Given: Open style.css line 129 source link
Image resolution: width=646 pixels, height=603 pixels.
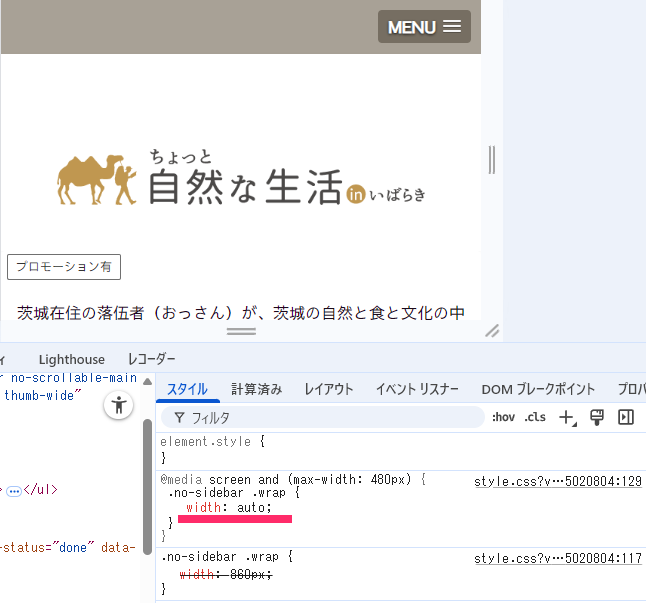Looking at the screenshot, I should [x=557, y=481].
